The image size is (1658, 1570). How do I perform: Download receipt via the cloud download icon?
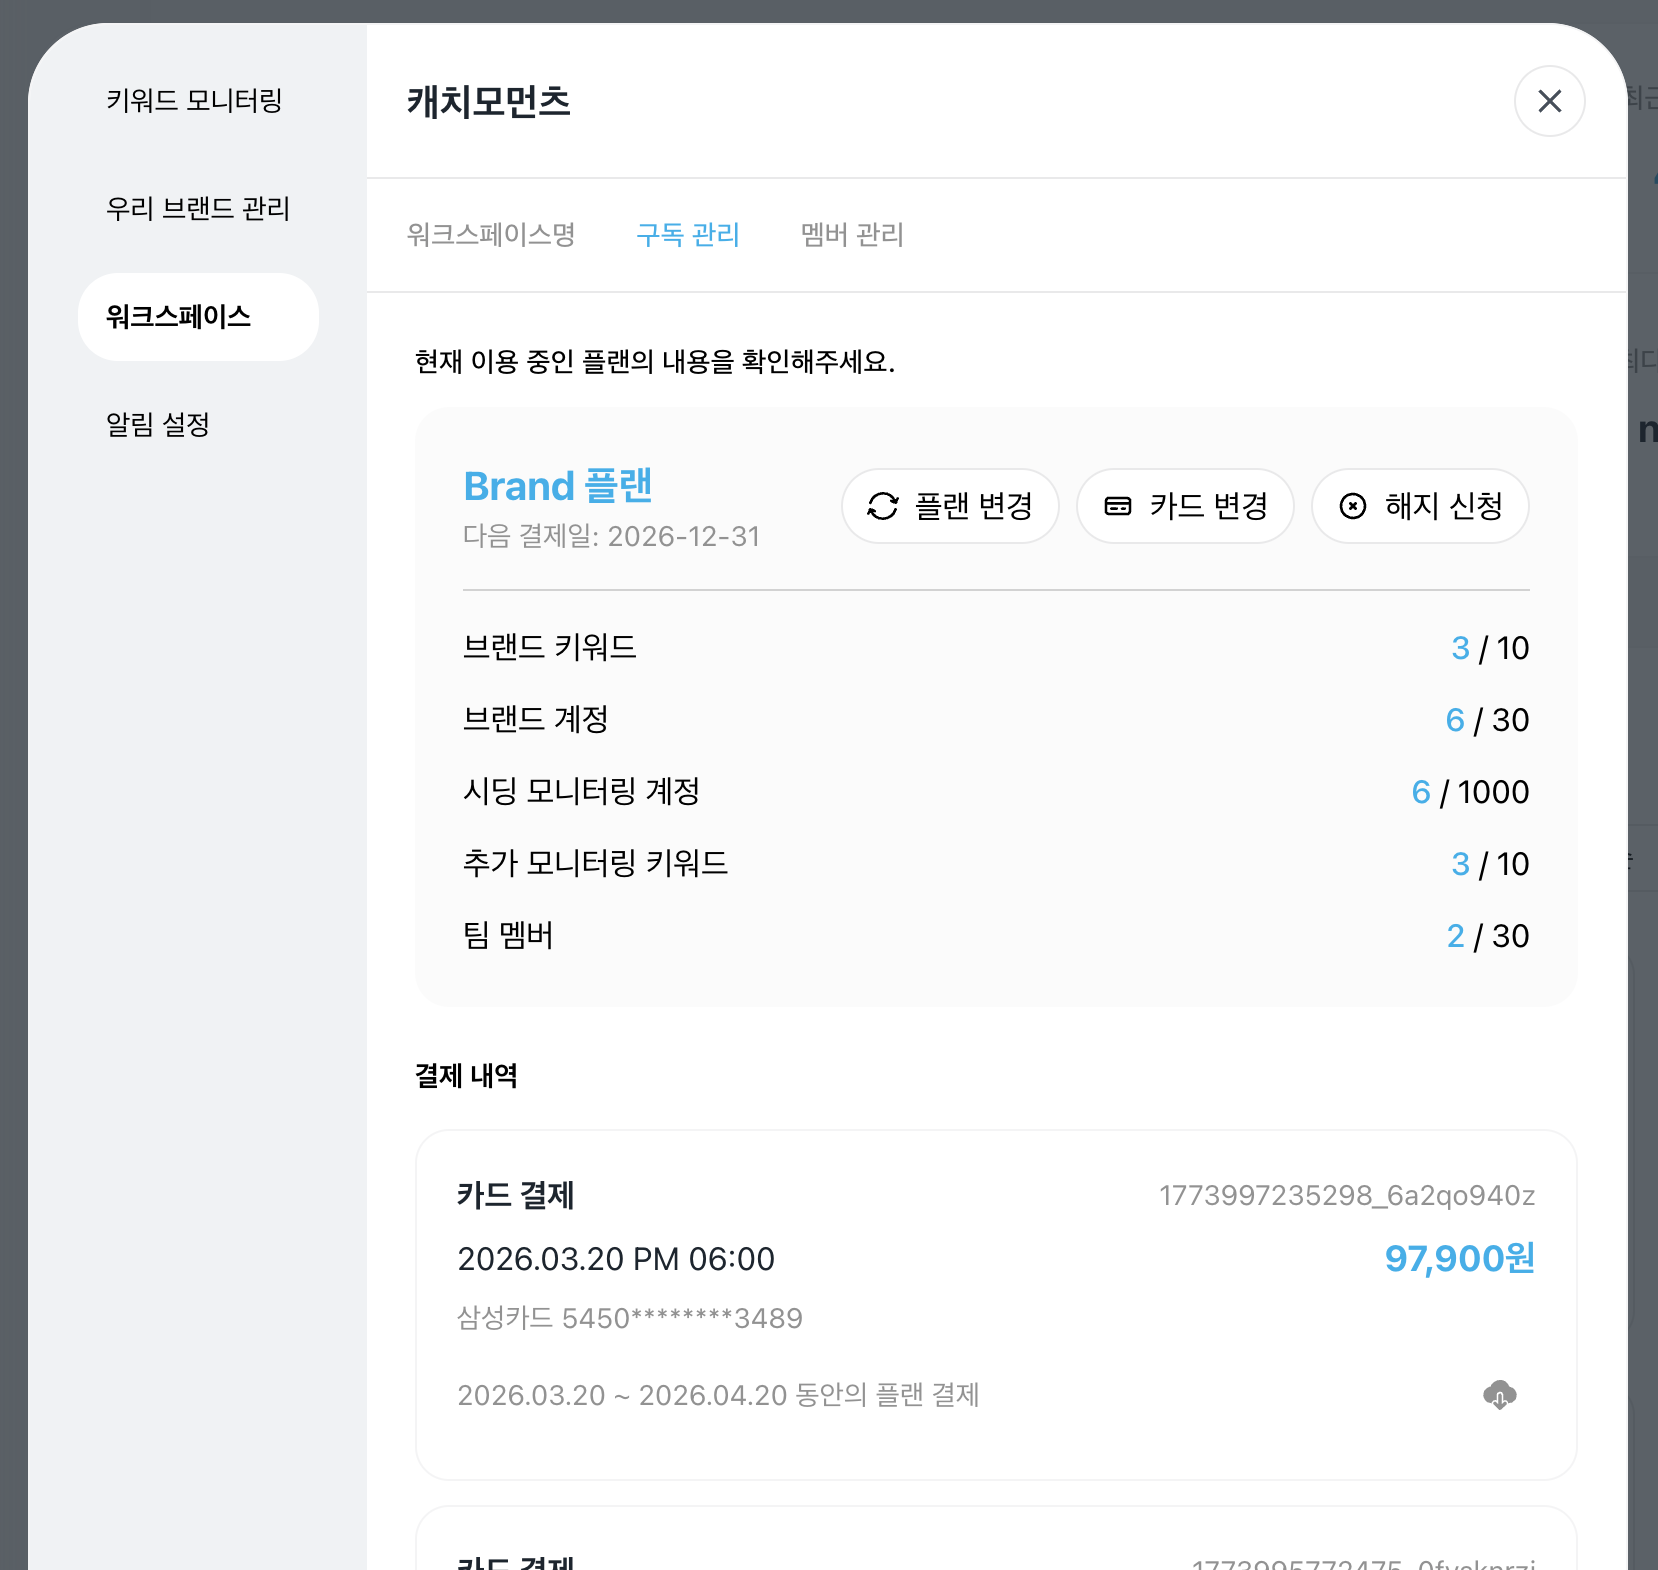point(1499,1394)
